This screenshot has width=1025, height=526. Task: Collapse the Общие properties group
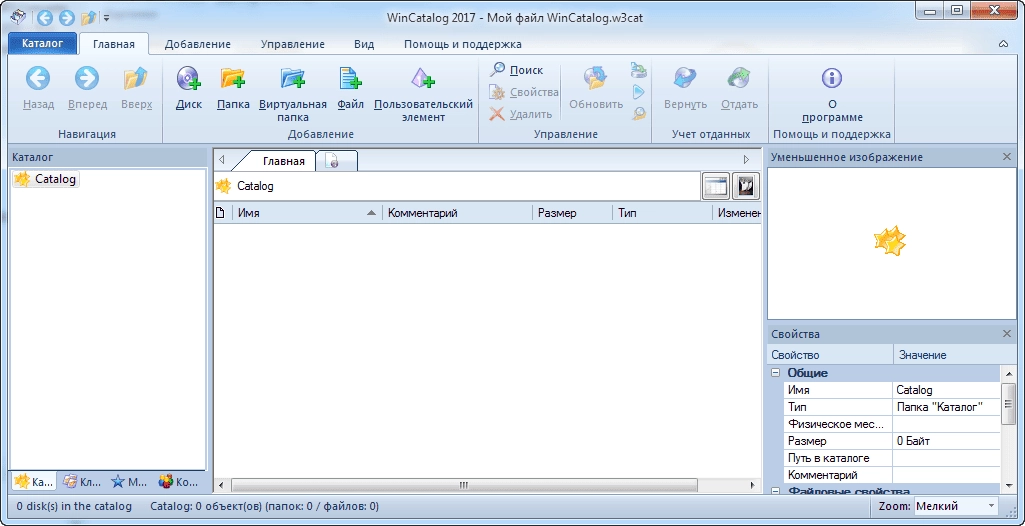coord(776,373)
